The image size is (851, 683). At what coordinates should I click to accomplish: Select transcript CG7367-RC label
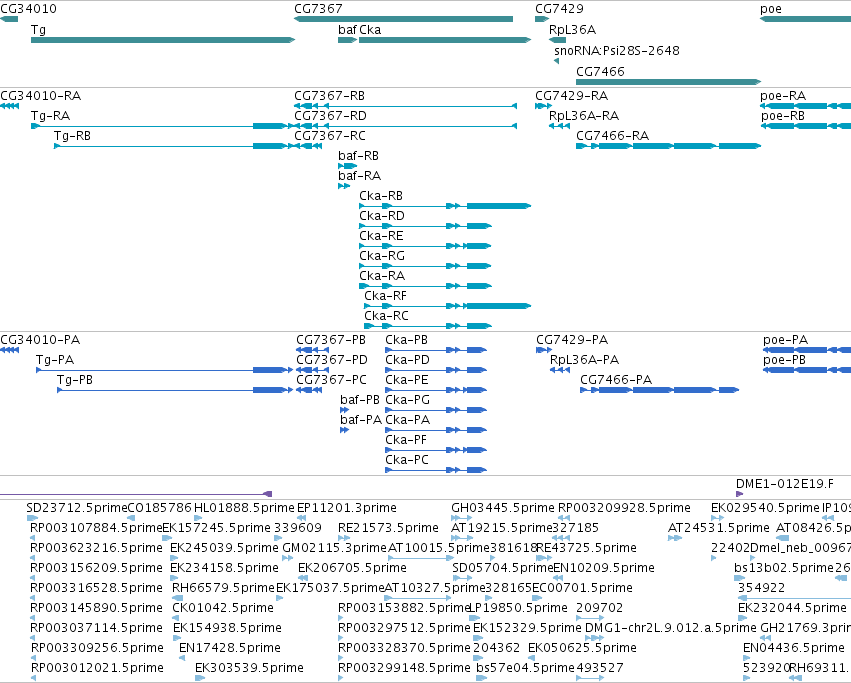(x=330, y=136)
